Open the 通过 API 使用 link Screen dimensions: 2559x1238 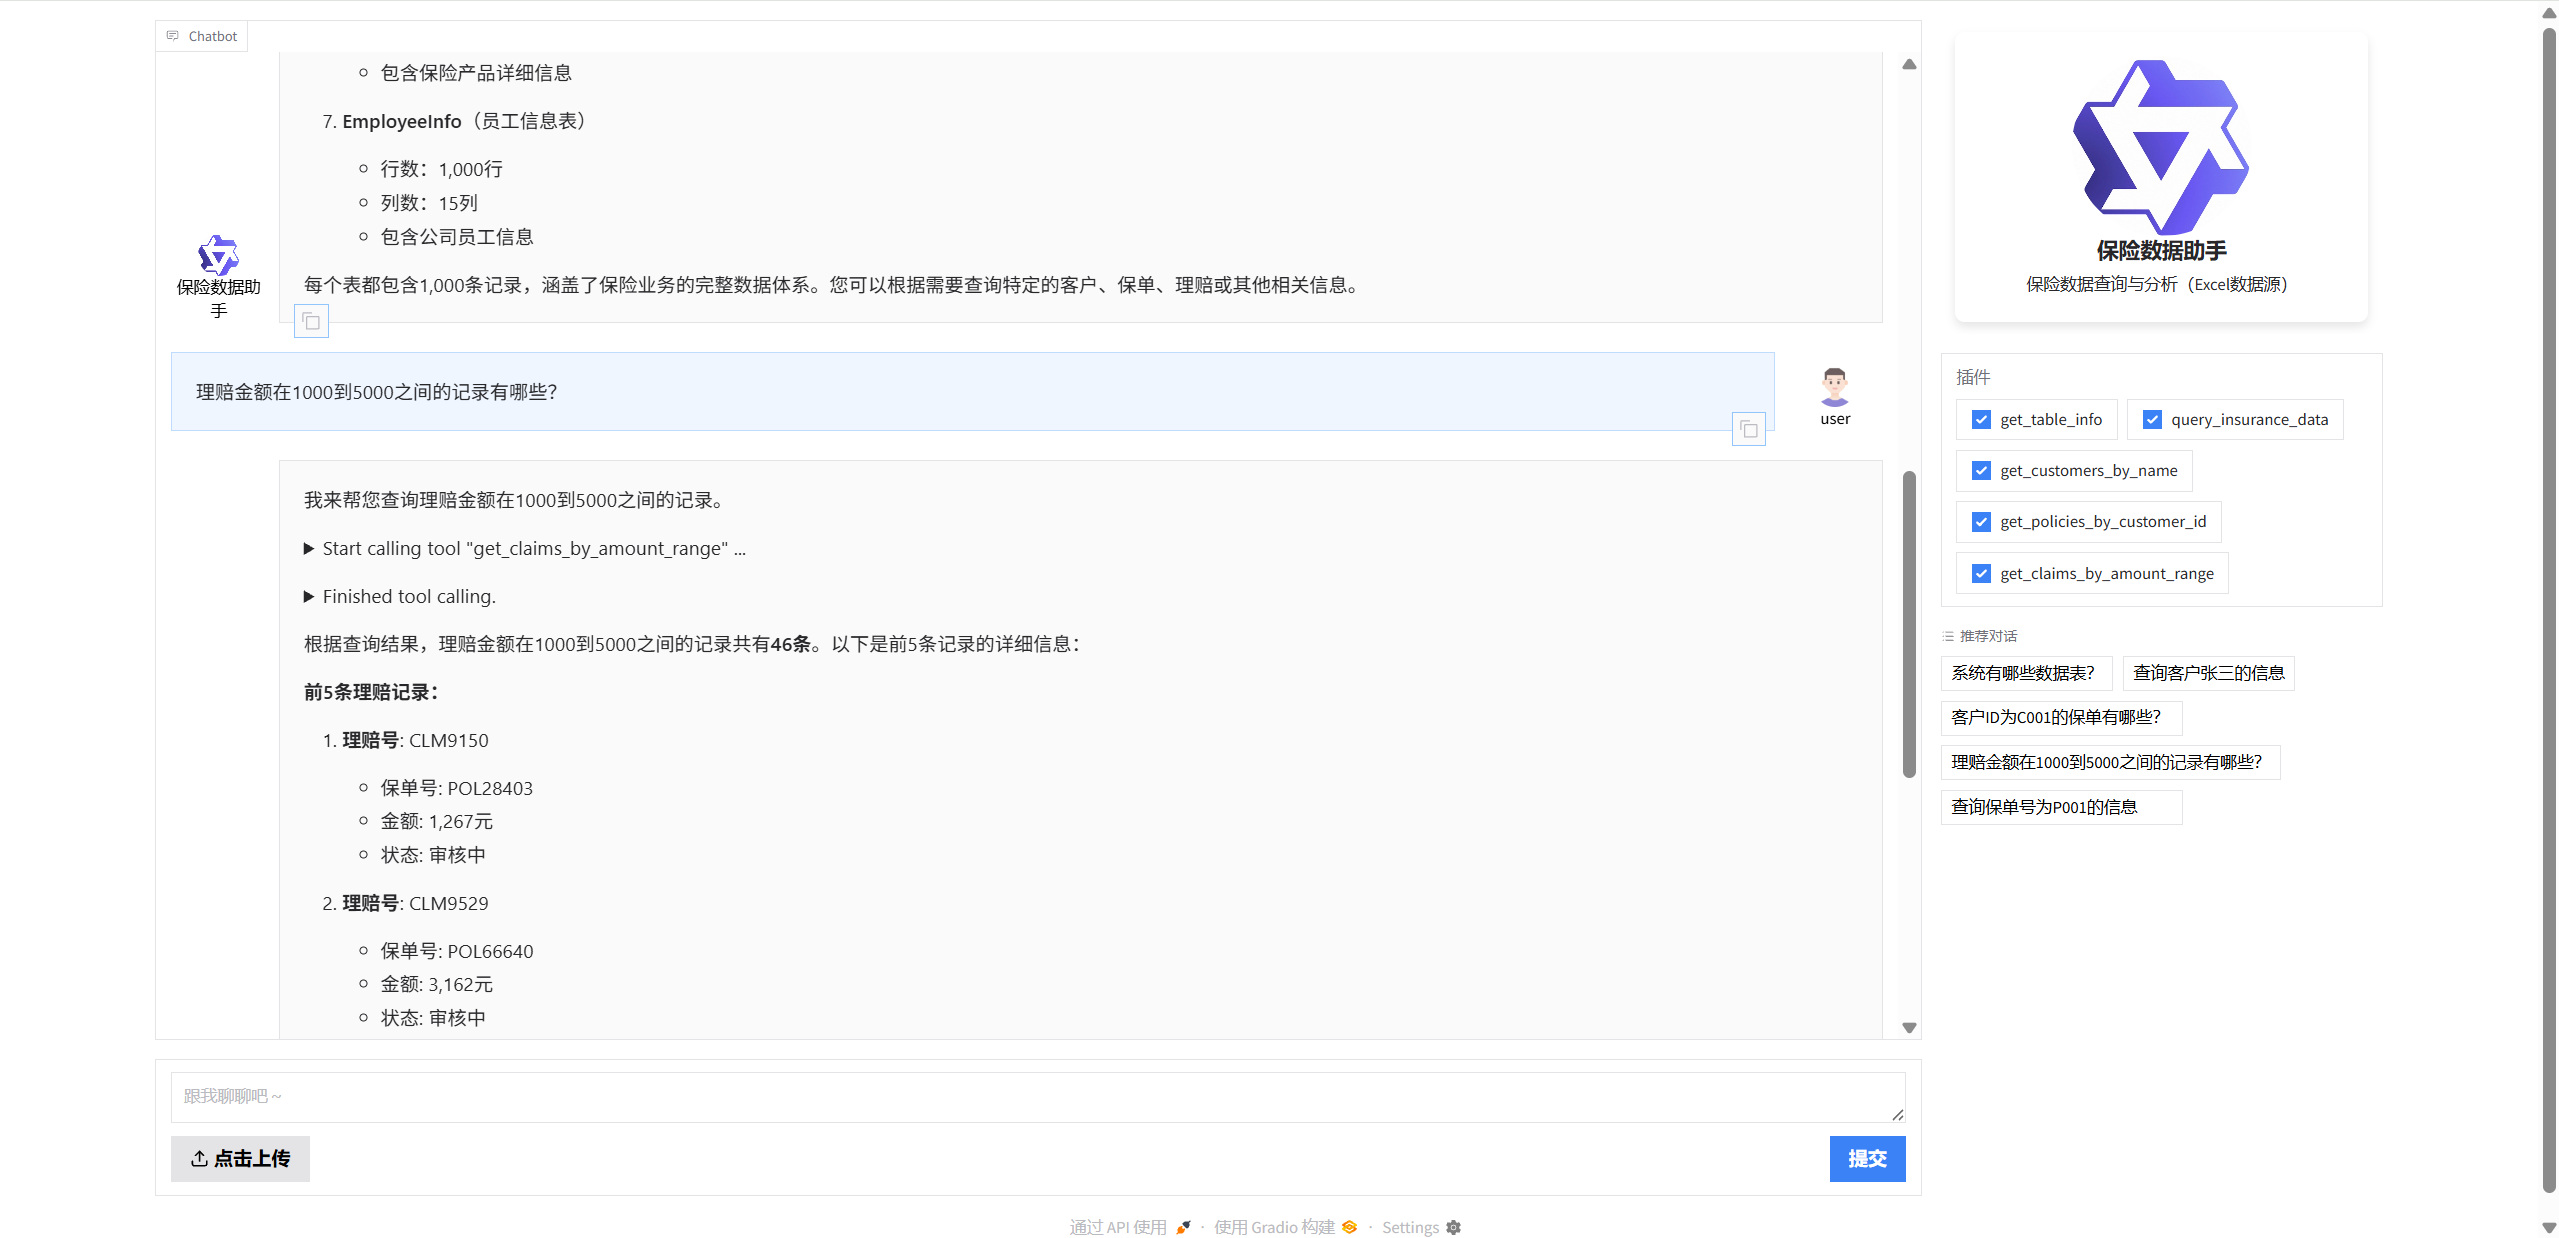click(1116, 1226)
